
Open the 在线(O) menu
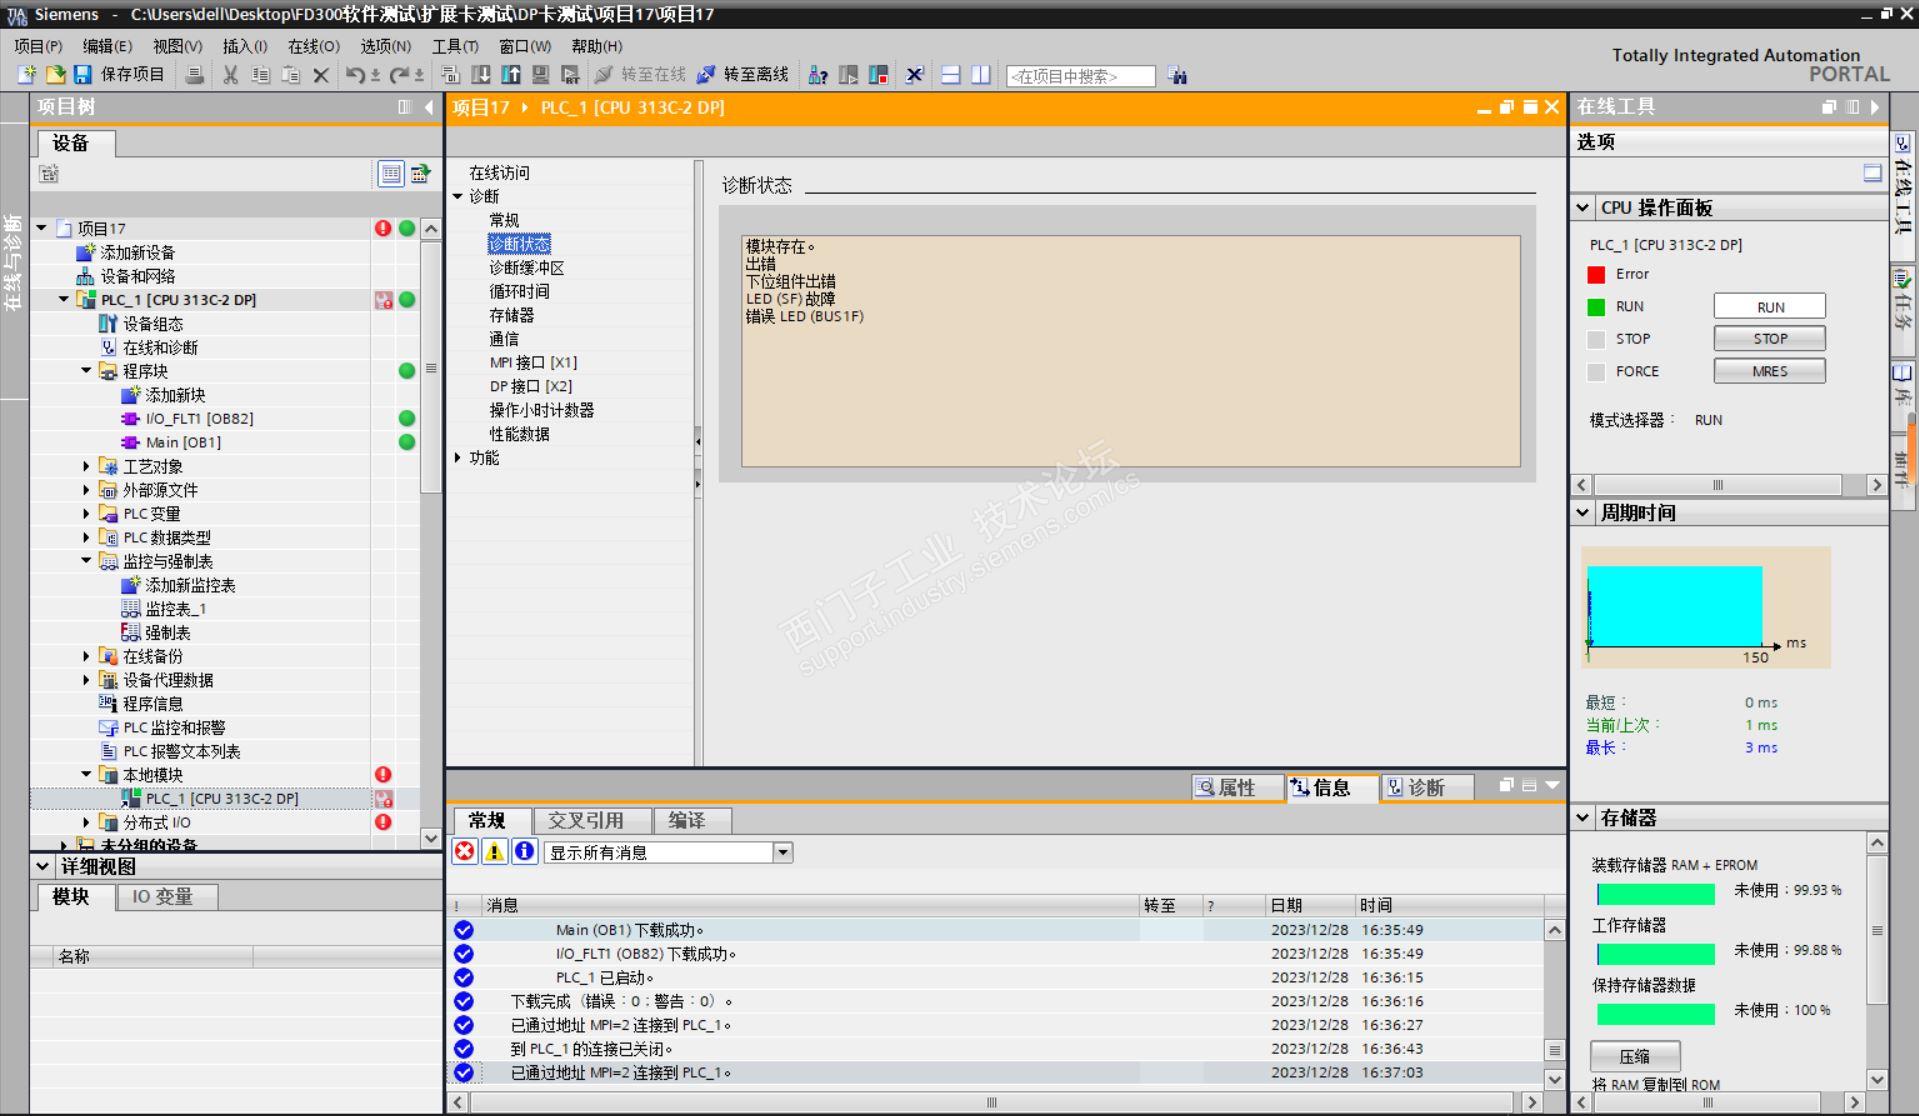click(314, 46)
